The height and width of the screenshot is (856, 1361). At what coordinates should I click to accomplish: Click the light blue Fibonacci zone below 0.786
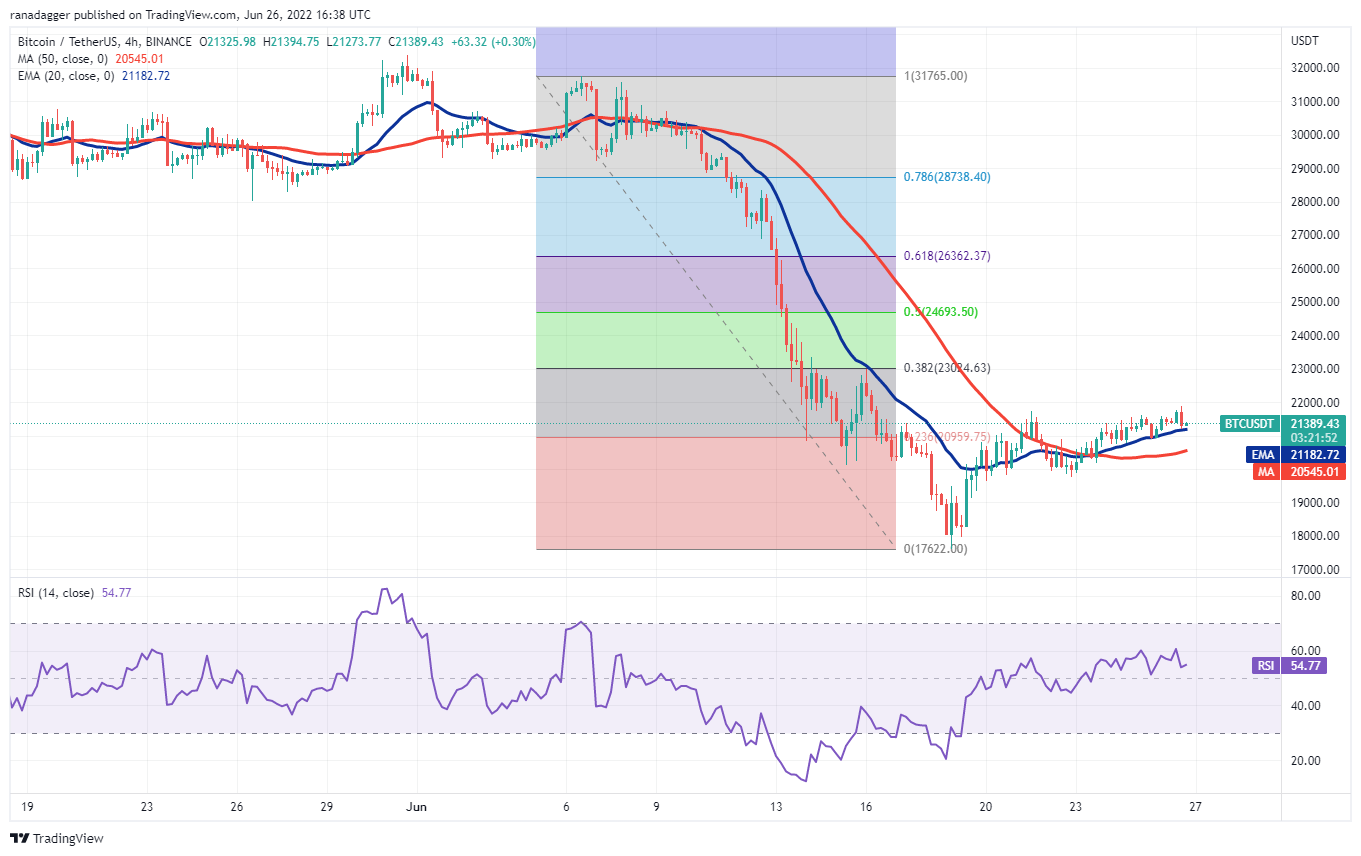(715, 217)
